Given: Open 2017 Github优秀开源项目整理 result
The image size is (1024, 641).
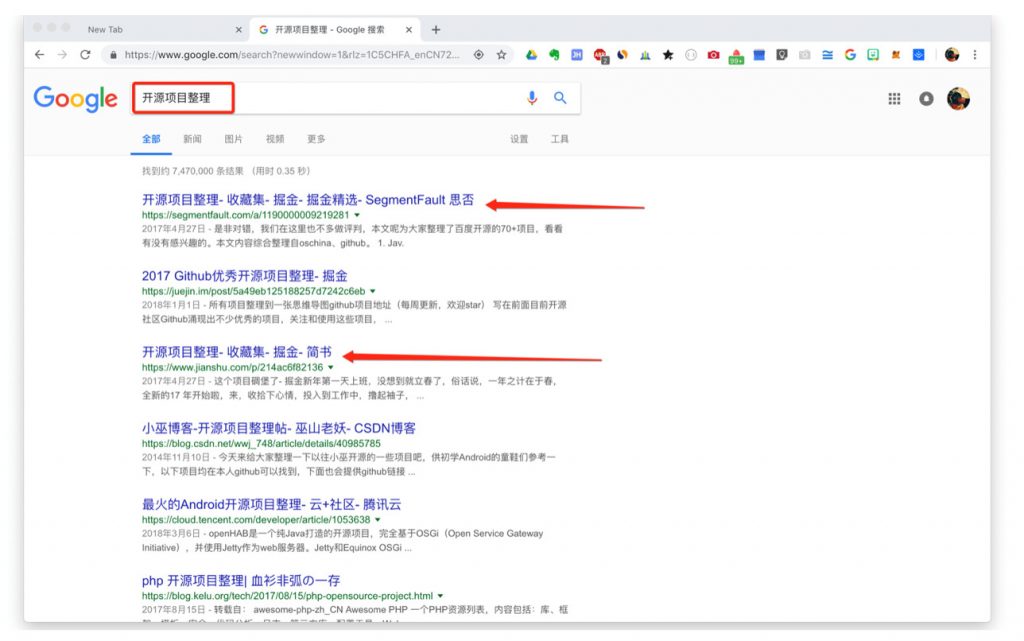Looking at the screenshot, I should pyautogui.click(x=244, y=276).
